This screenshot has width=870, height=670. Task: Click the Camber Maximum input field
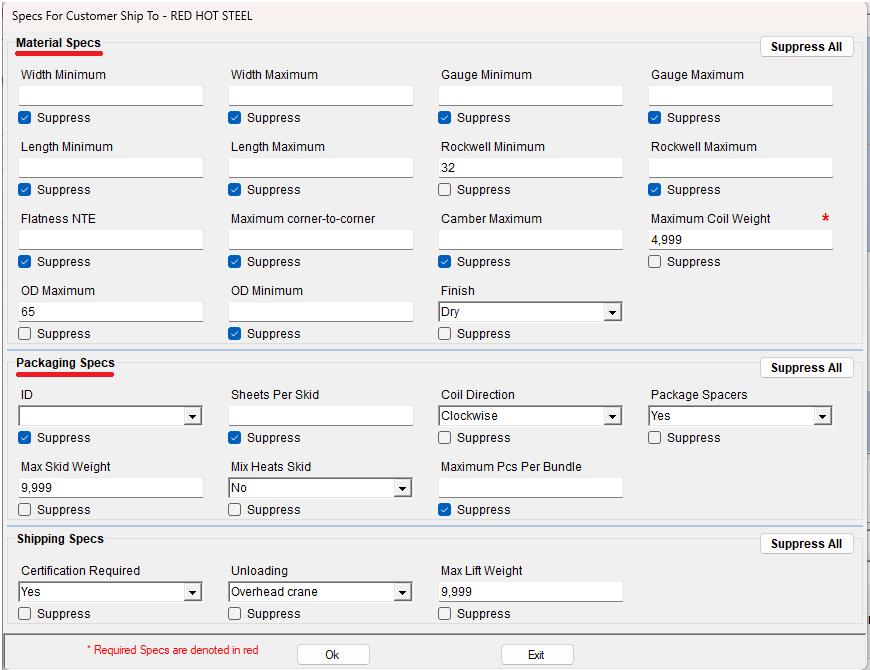click(x=531, y=240)
